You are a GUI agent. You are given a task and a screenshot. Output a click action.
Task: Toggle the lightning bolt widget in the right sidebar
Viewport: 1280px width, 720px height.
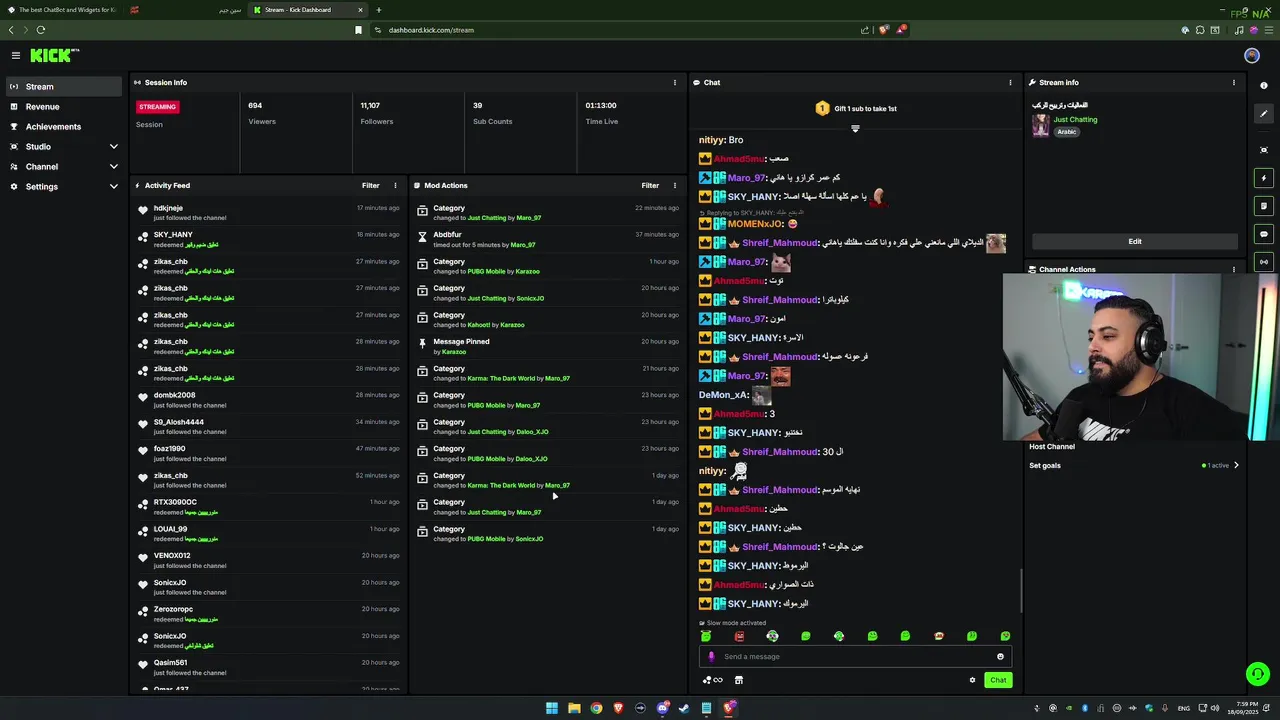click(x=1264, y=178)
